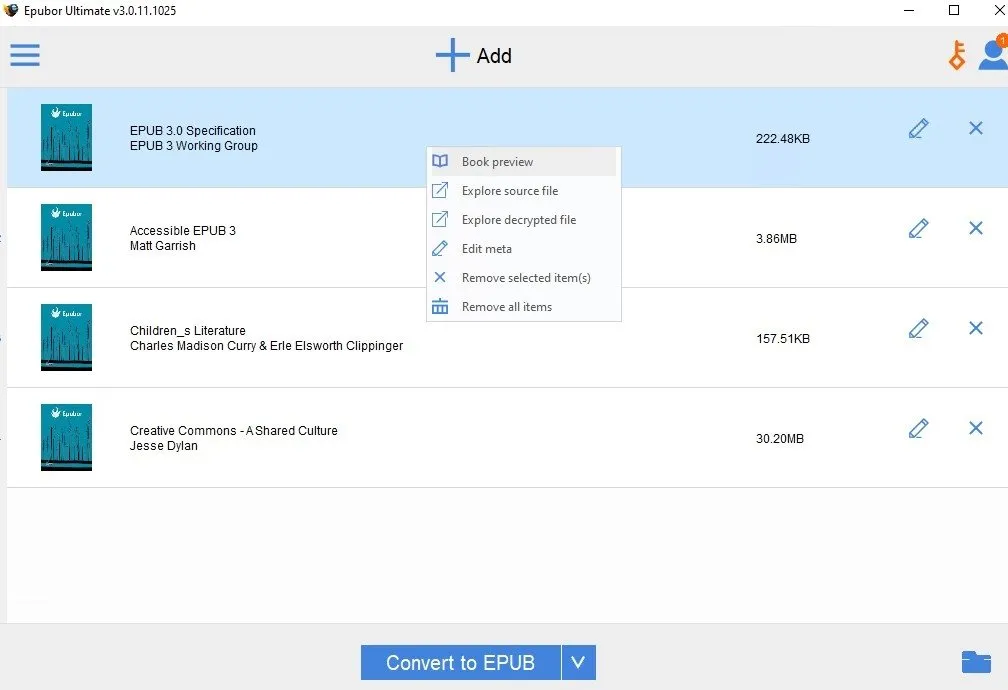The image size is (1008, 690).
Task: Minimize the Epubor Ultimate window
Action: tap(908, 10)
